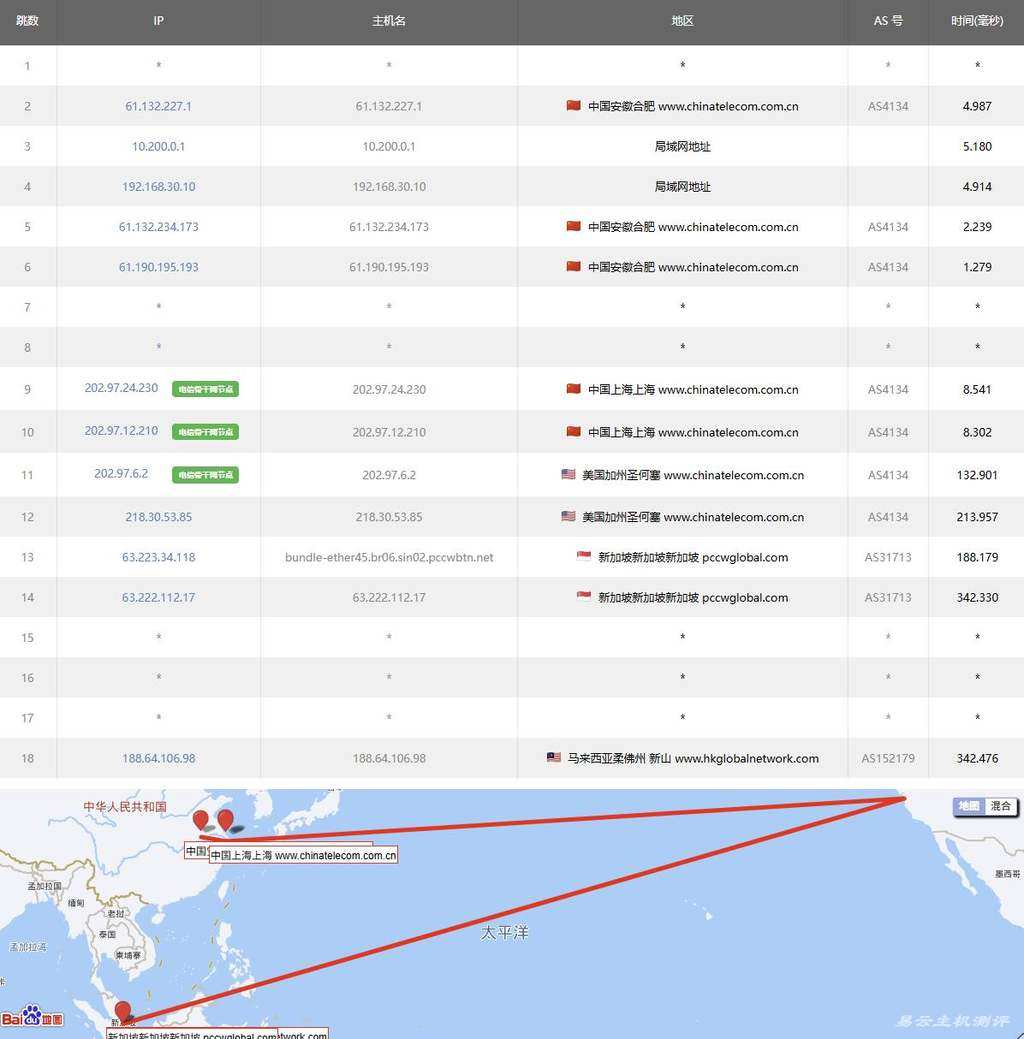The image size is (1024, 1039).
Task: Click the time value 1.279
Action: coord(977,267)
